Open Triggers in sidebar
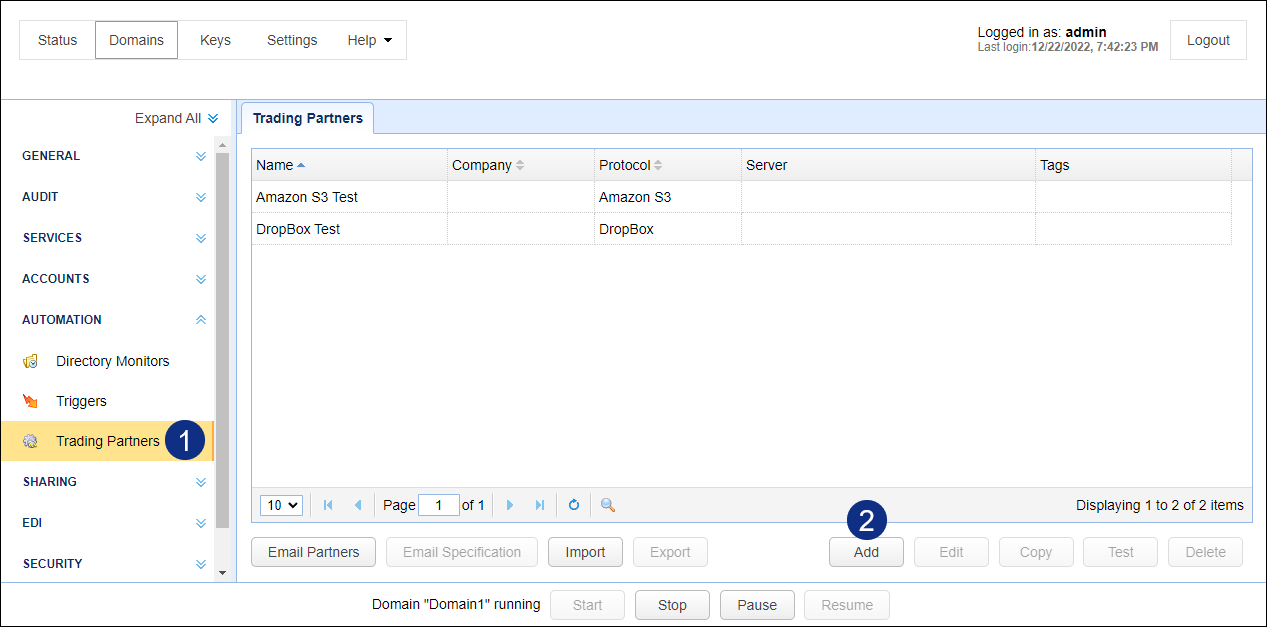This screenshot has height=627, width=1267. (x=107, y=401)
